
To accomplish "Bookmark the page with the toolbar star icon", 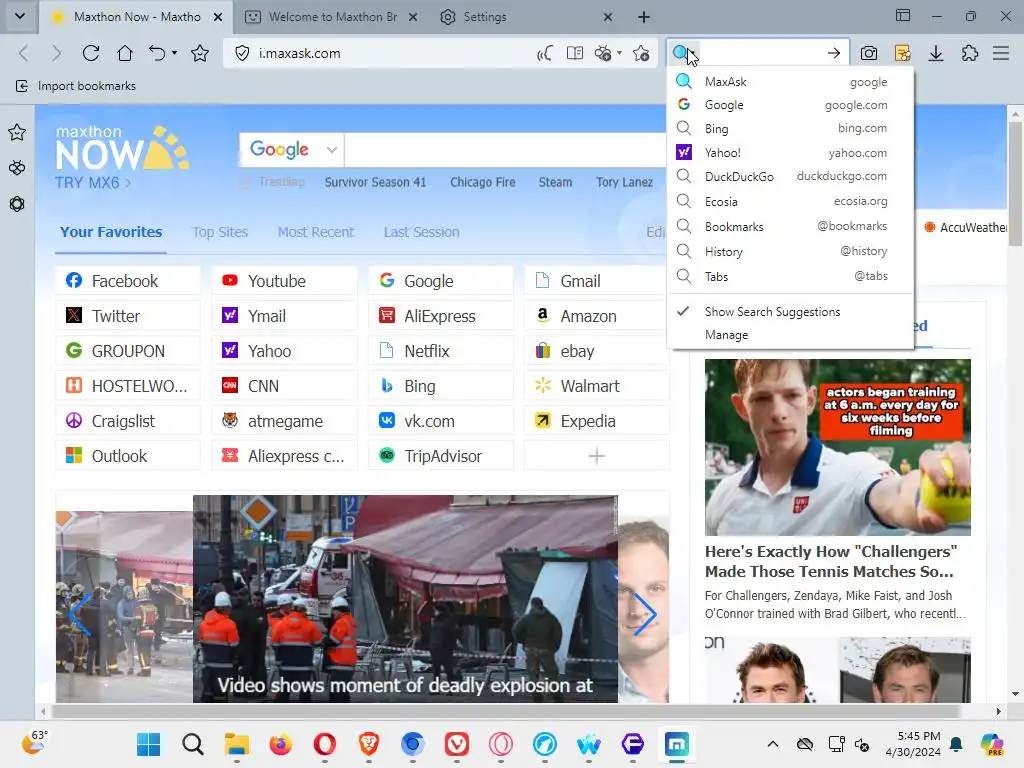I will 200,53.
